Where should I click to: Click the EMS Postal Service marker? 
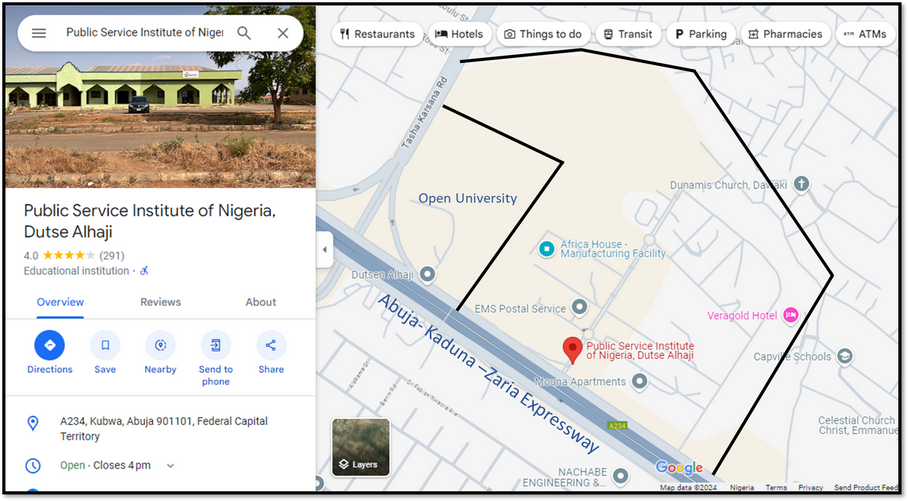tap(580, 307)
